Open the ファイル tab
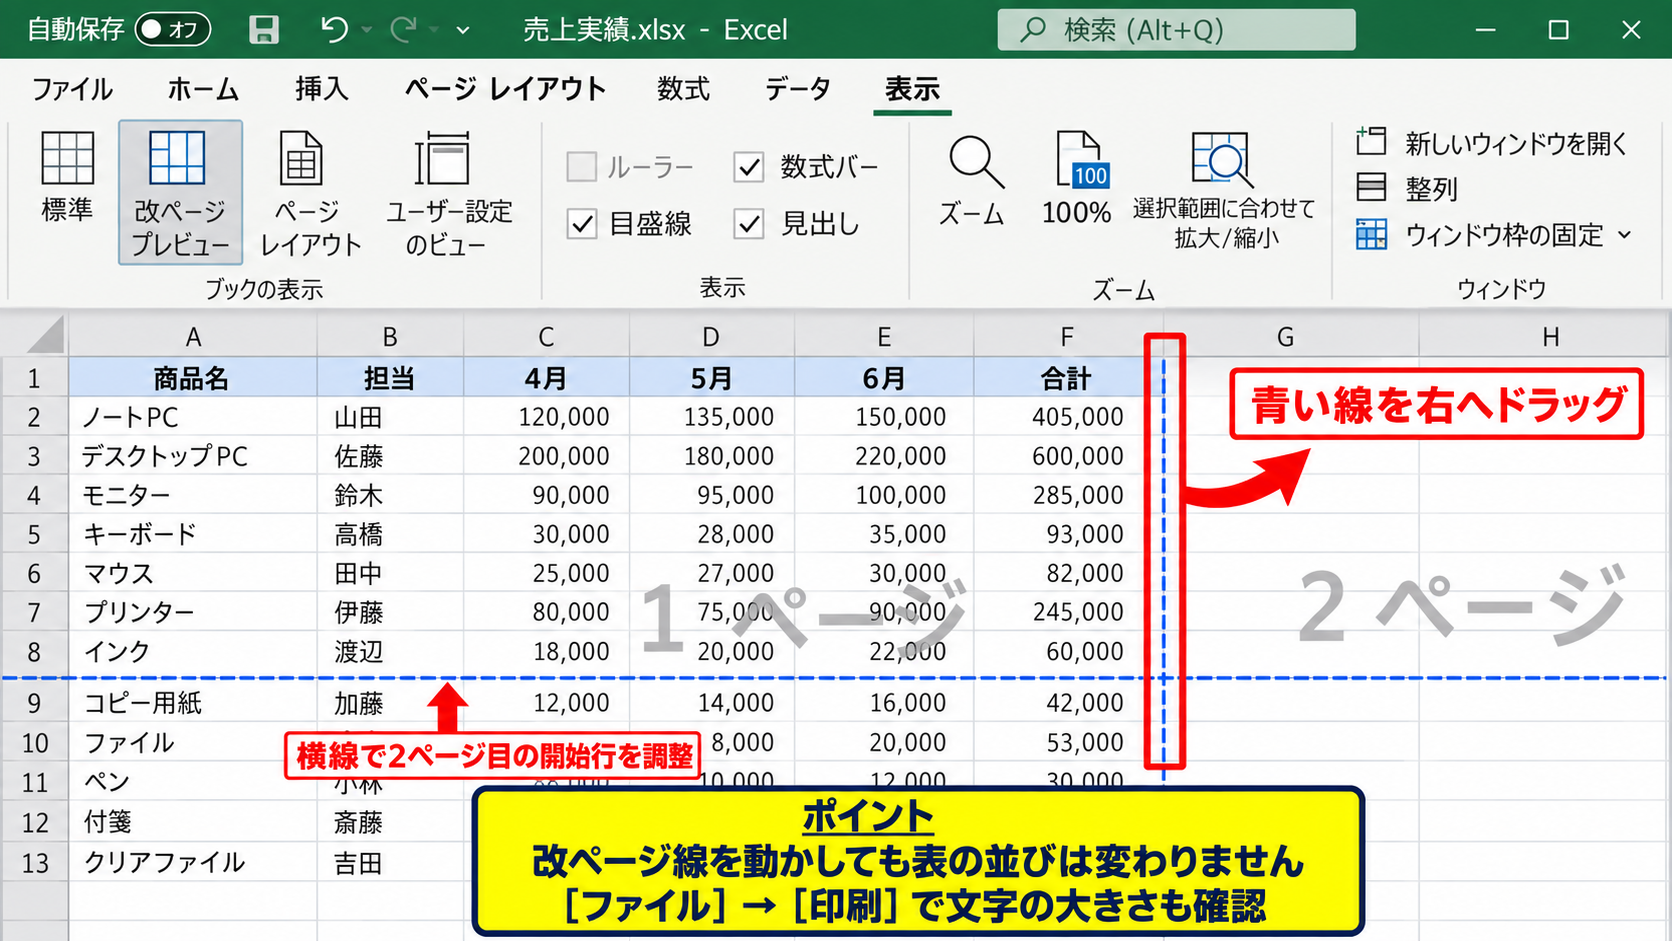 click(72, 89)
